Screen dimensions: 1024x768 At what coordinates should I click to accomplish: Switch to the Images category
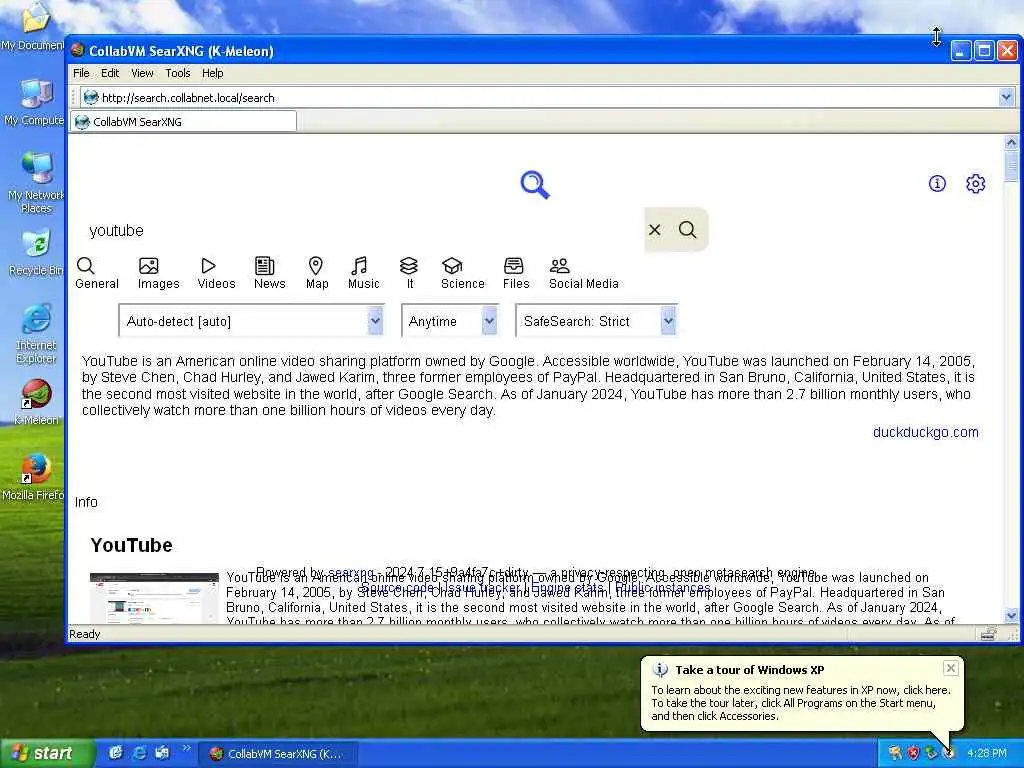click(158, 273)
